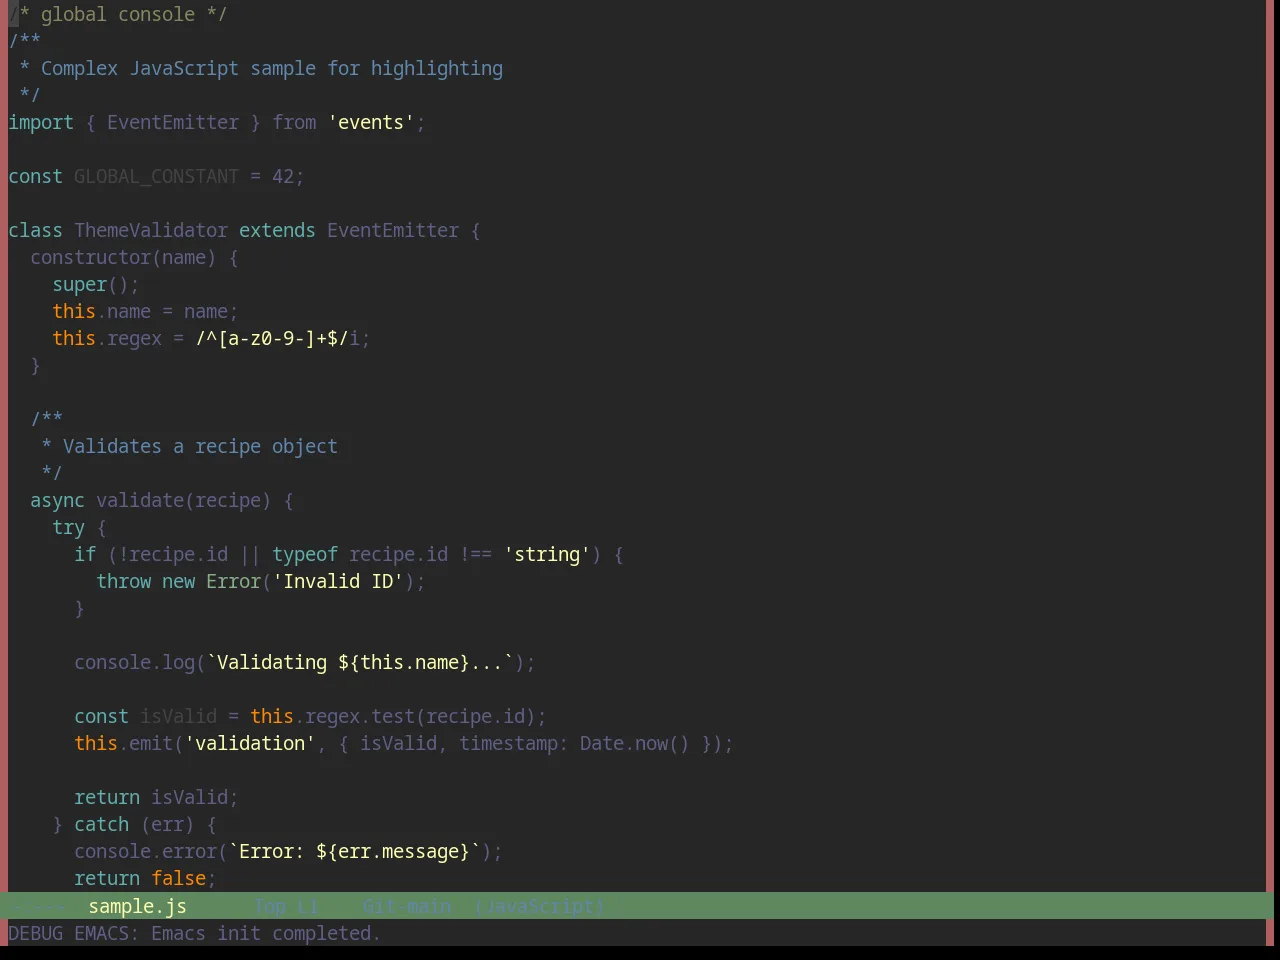Image resolution: width=1280 pixels, height=960 pixels.
Task: Click the Top L1 position indicator
Action: point(286,906)
